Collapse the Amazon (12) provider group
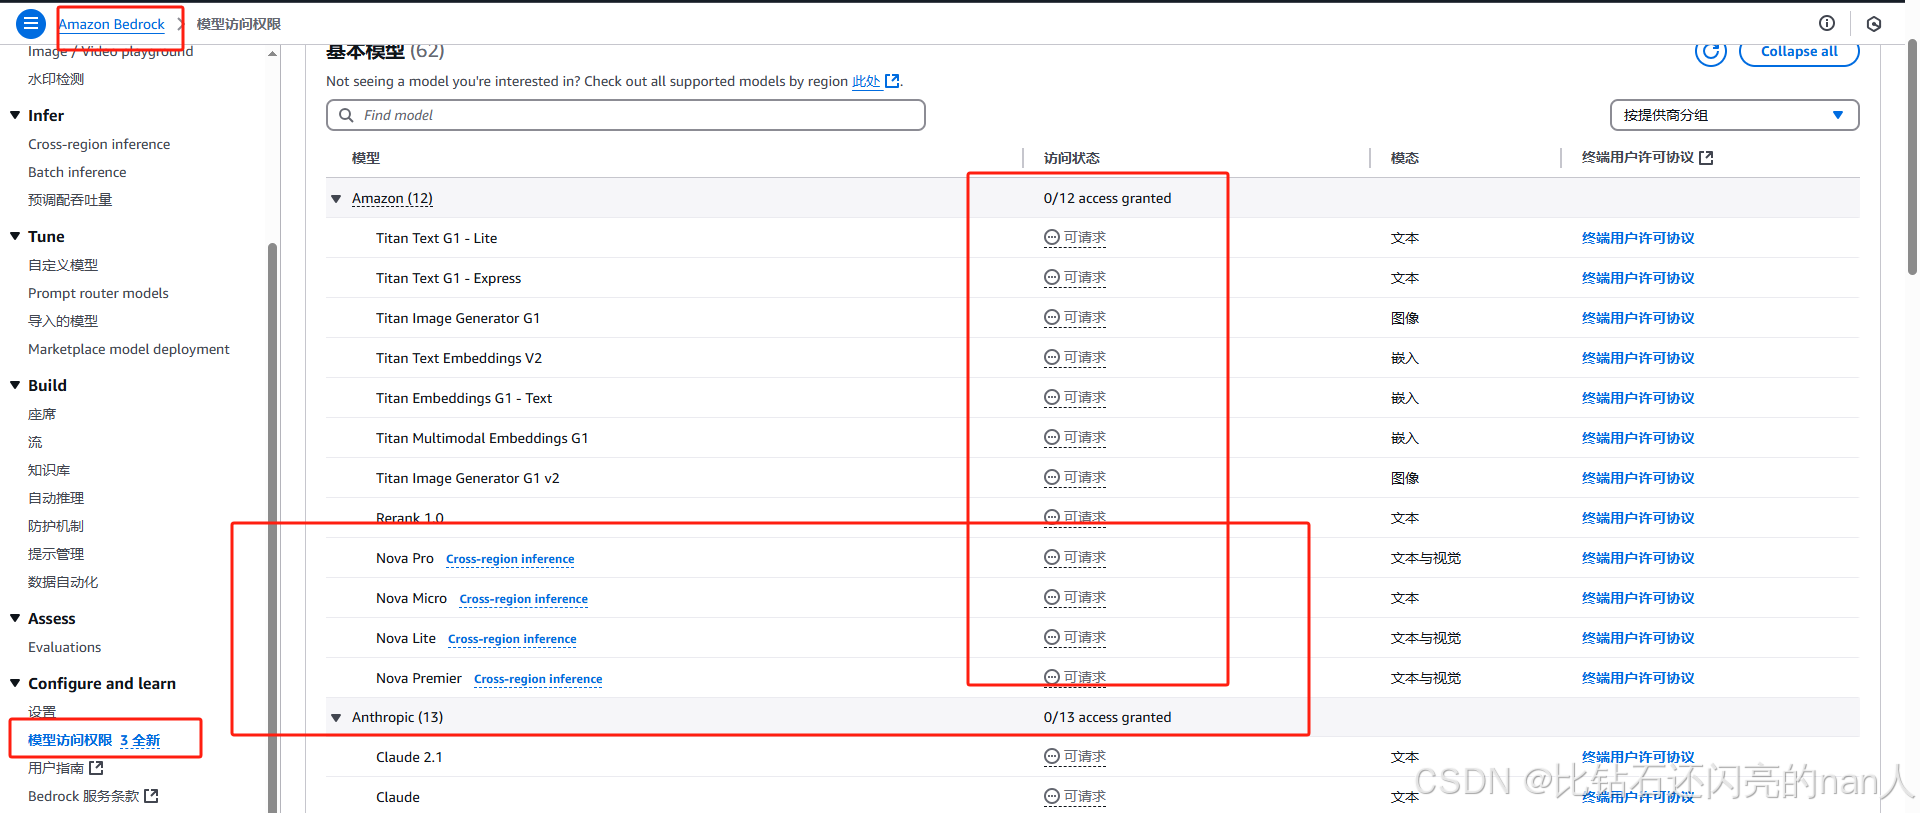 pyautogui.click(x=336, y=199)
